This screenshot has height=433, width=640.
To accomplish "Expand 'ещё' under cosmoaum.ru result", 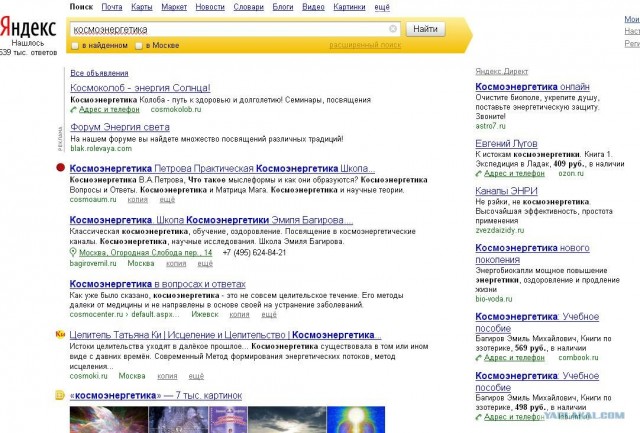I will point(167,200).
